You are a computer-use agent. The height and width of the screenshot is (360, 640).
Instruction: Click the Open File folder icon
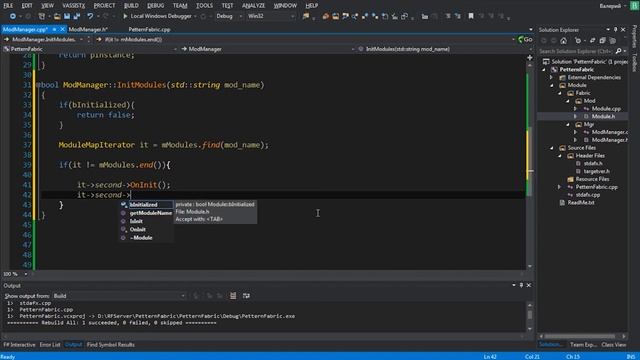coord(57,16)
